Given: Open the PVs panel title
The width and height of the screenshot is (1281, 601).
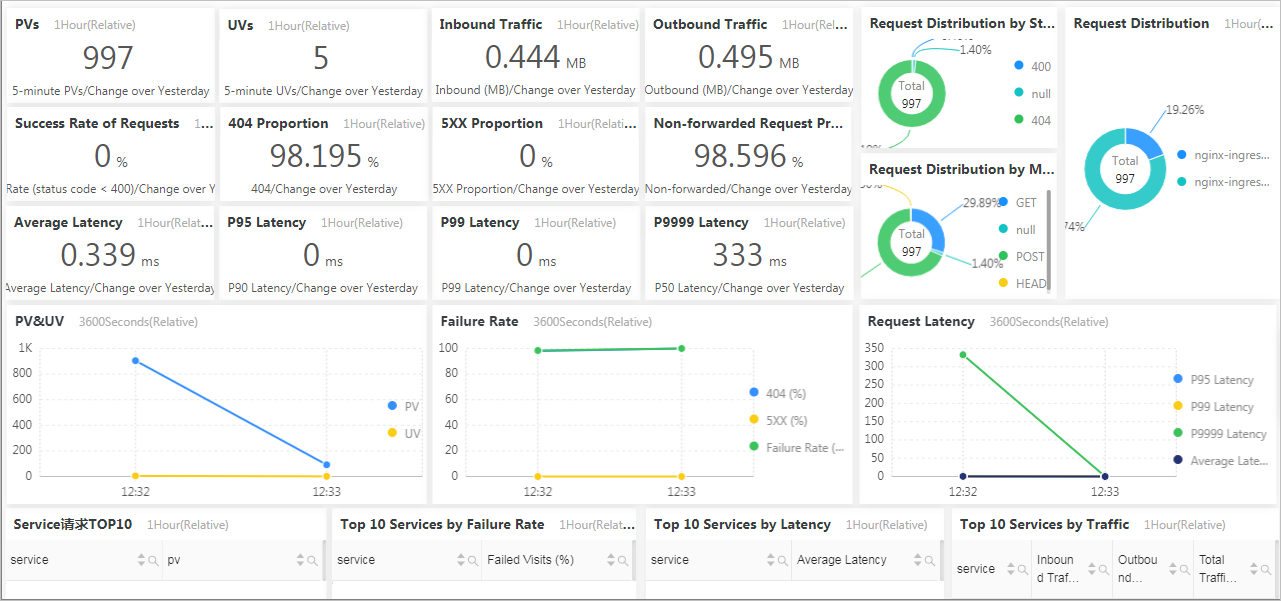Looking at the screenshot, I should pos(27,24).
